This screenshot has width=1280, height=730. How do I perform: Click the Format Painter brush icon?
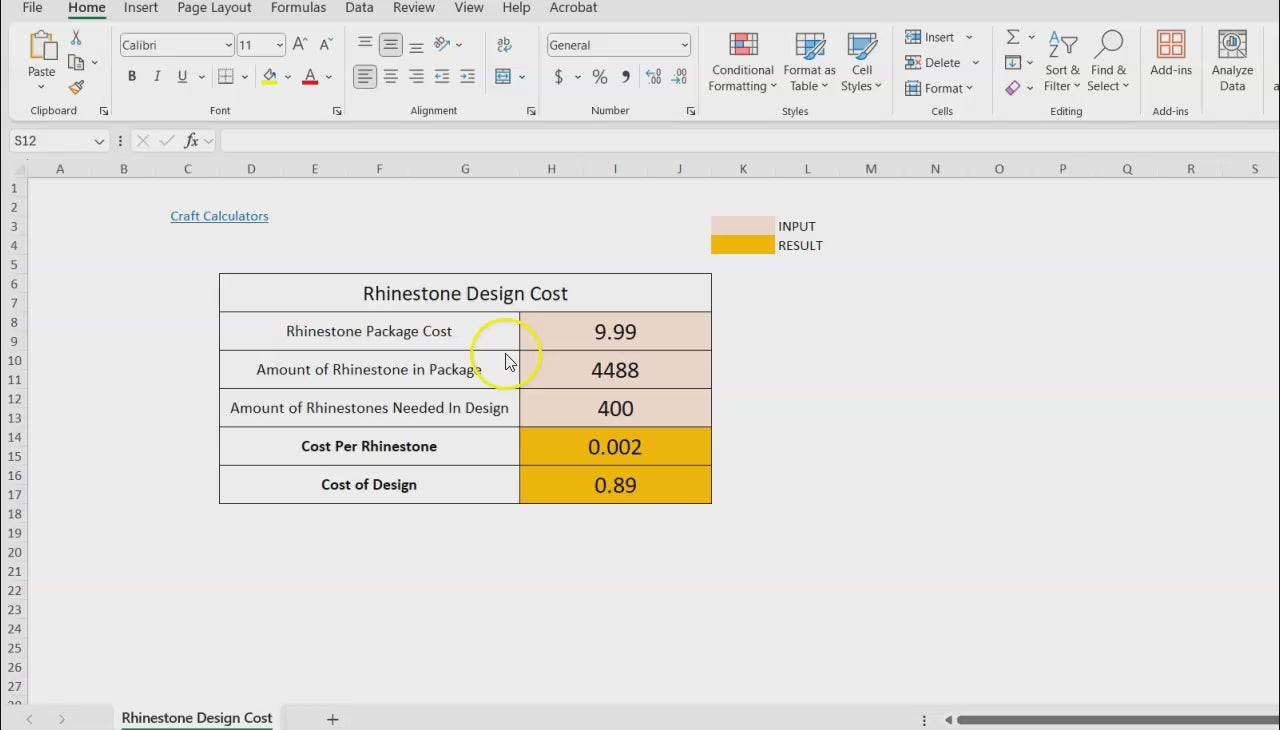(76, 88)
